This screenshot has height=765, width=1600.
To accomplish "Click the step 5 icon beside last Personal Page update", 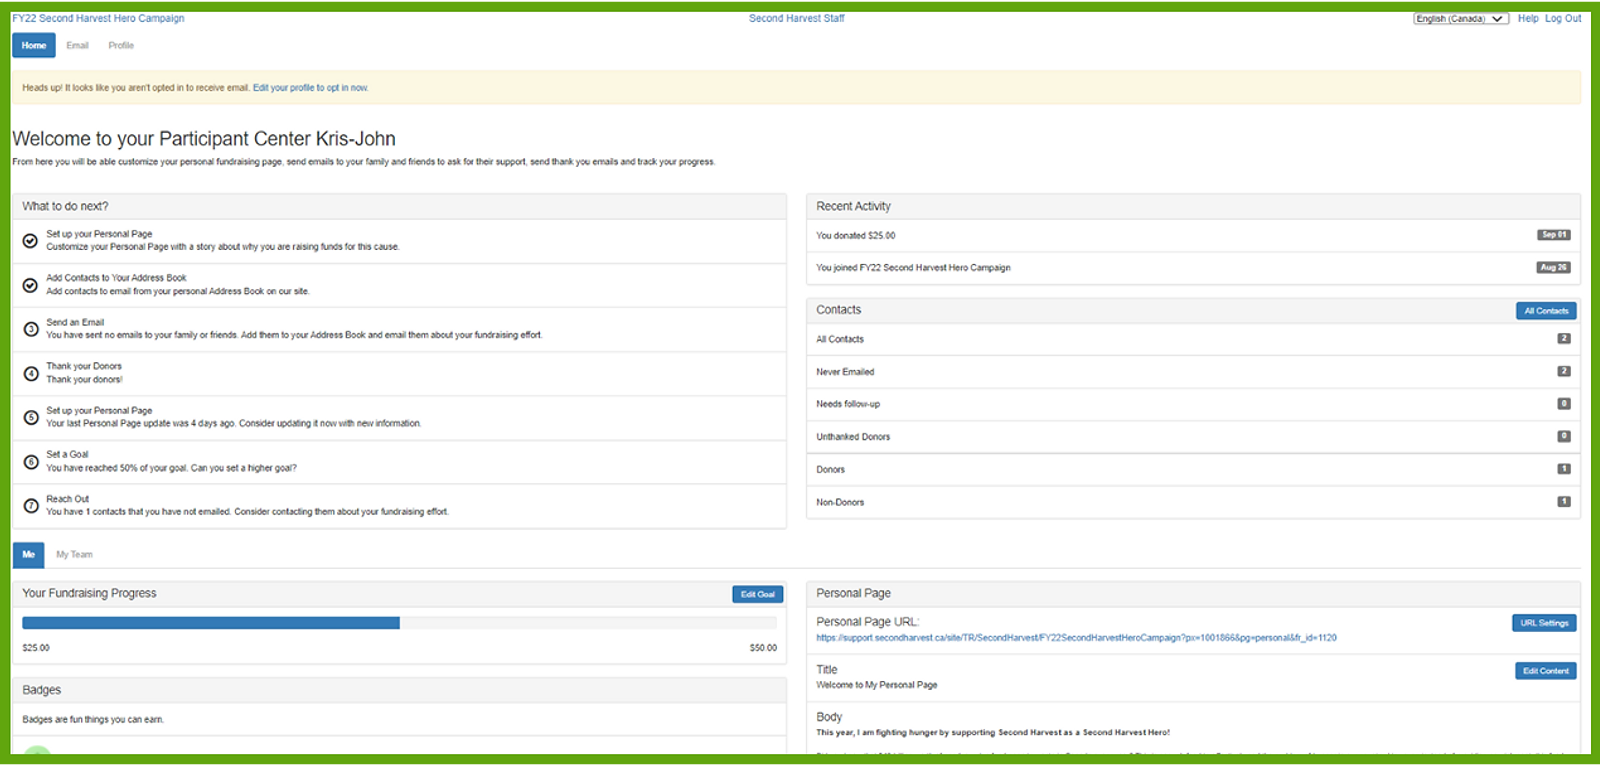I will click(x=30, y=417).
